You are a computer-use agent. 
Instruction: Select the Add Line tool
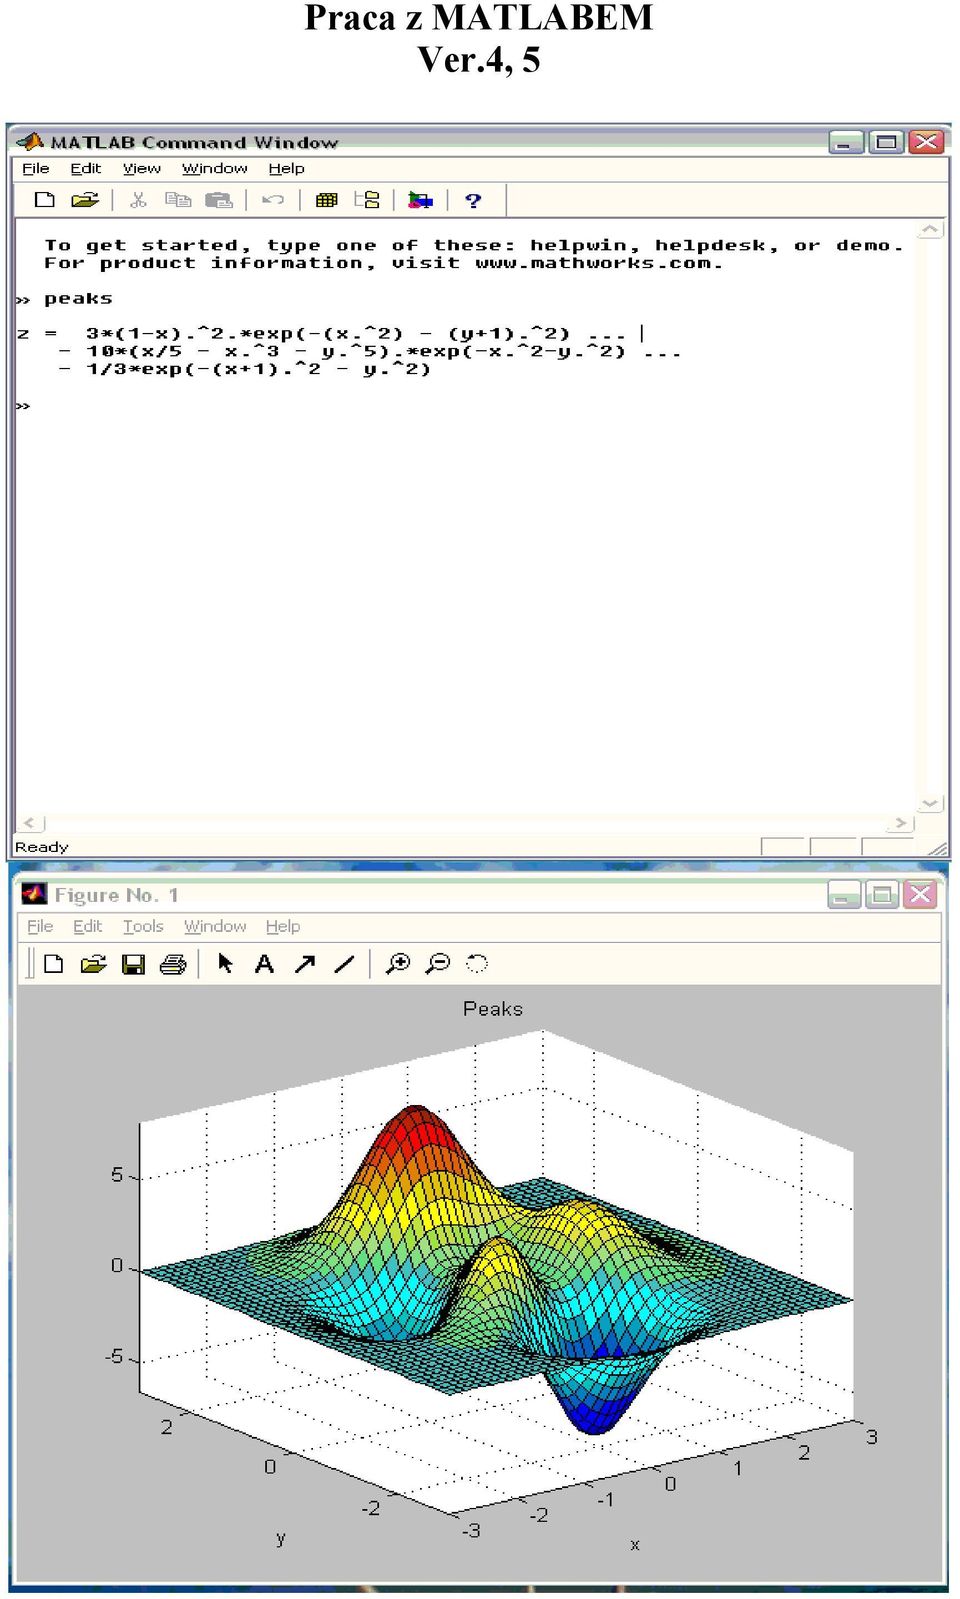pos(344,964)
